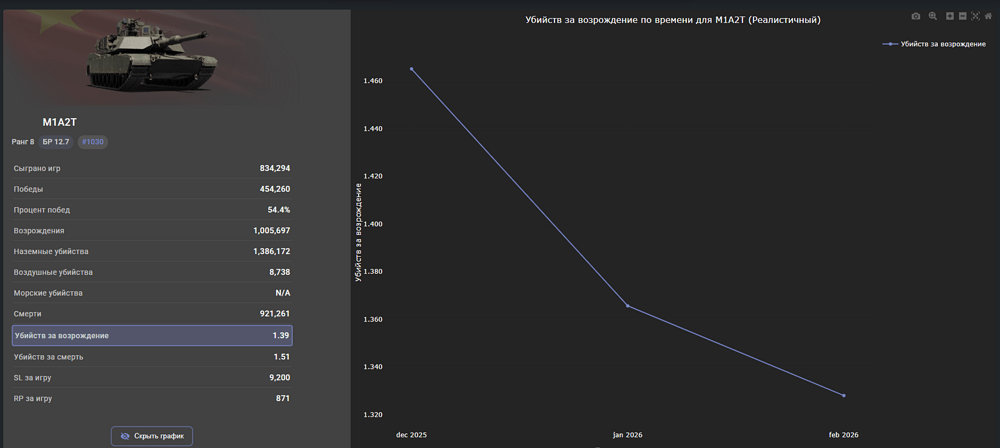The height and width of the screenshot is (448, 1000).
Task: Reset chart axes with home icon
Action: tap(988, 16)
